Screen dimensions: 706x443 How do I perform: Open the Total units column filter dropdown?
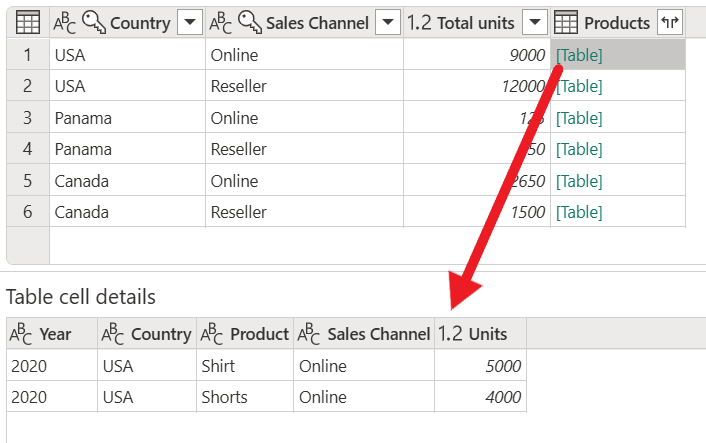[x=534, y=22]
